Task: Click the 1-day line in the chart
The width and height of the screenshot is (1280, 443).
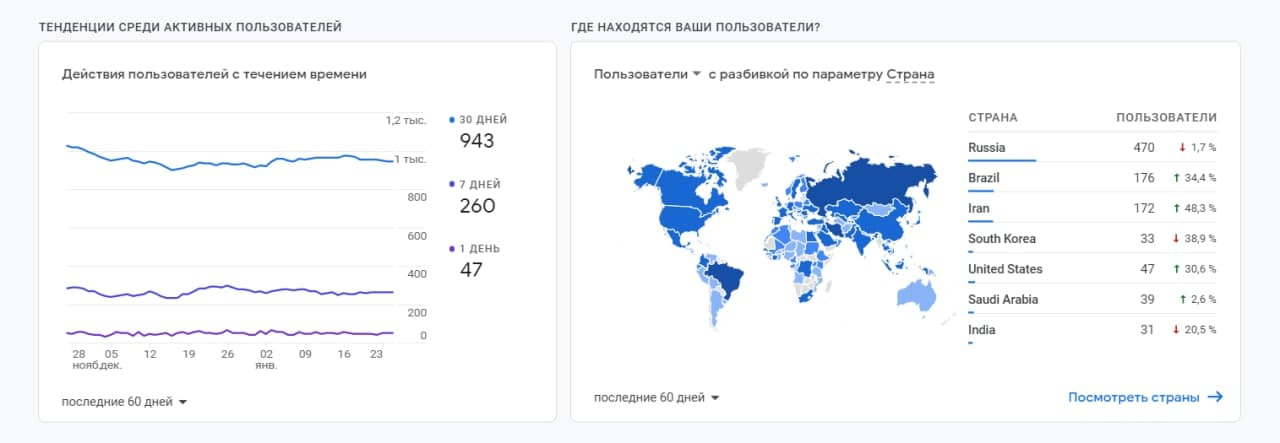Action: (230, 333)
